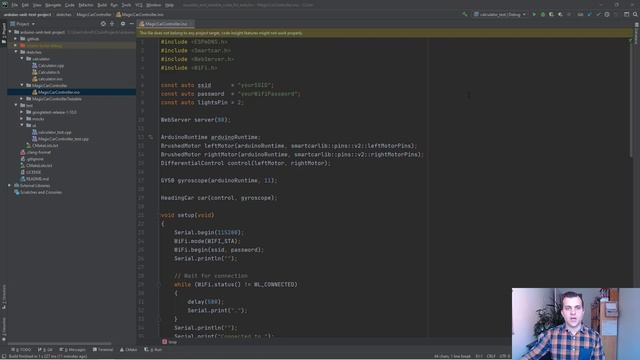The image size is (640, 360).
Task: Click the VCS history clock icon
Action: tap(607, 14)
